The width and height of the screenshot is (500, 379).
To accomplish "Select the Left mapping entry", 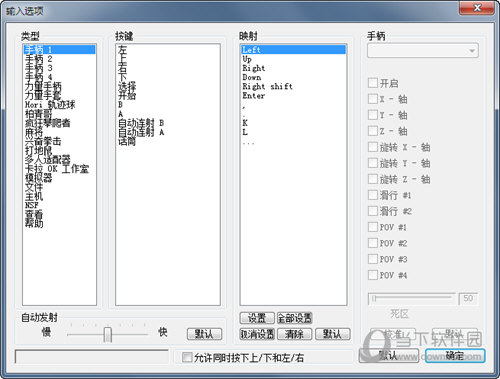I will click(x=293, y=50).
